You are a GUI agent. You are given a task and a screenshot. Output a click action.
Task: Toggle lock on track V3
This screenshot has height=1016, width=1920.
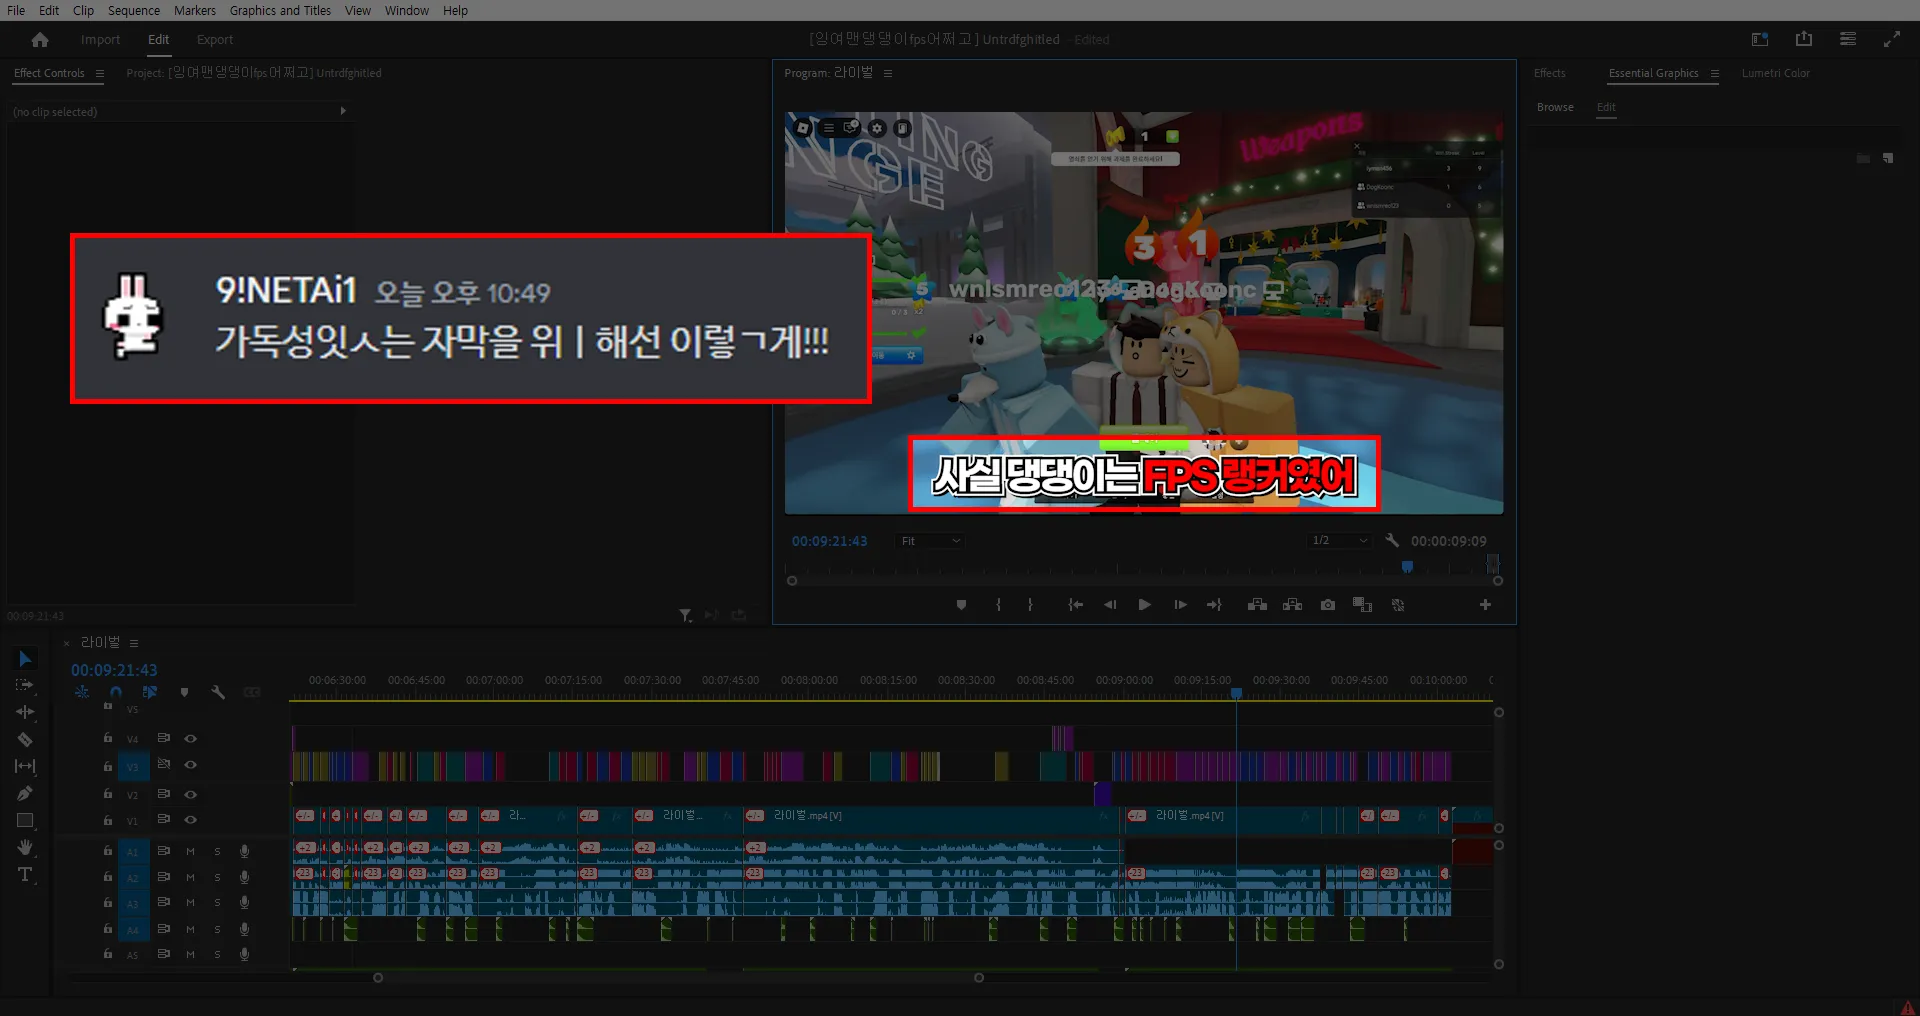[x=108, y=766]
